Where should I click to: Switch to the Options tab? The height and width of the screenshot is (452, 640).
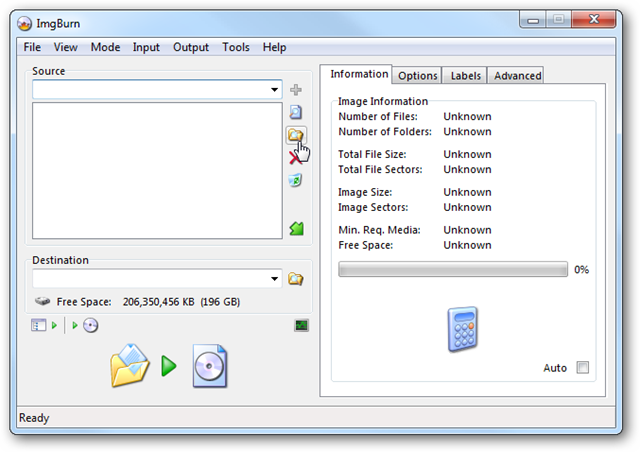click(417, 76)
